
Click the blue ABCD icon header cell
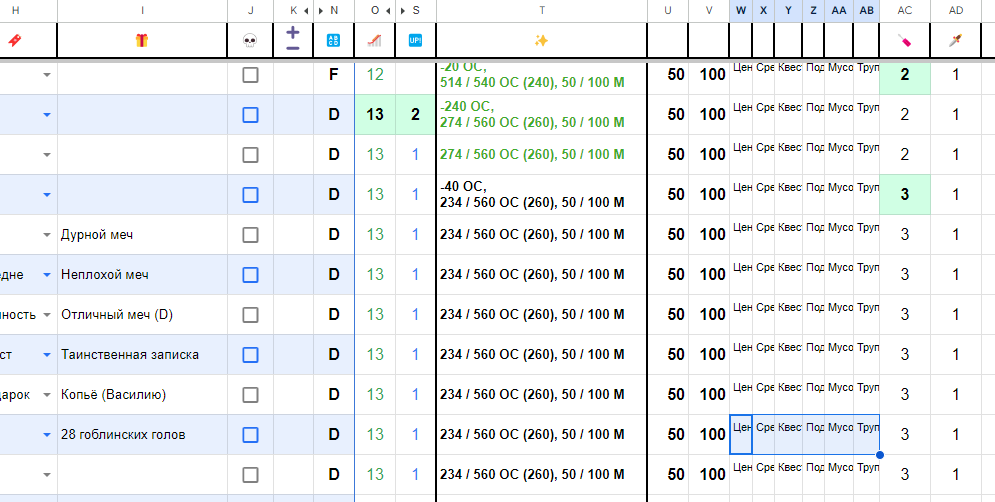333,41
